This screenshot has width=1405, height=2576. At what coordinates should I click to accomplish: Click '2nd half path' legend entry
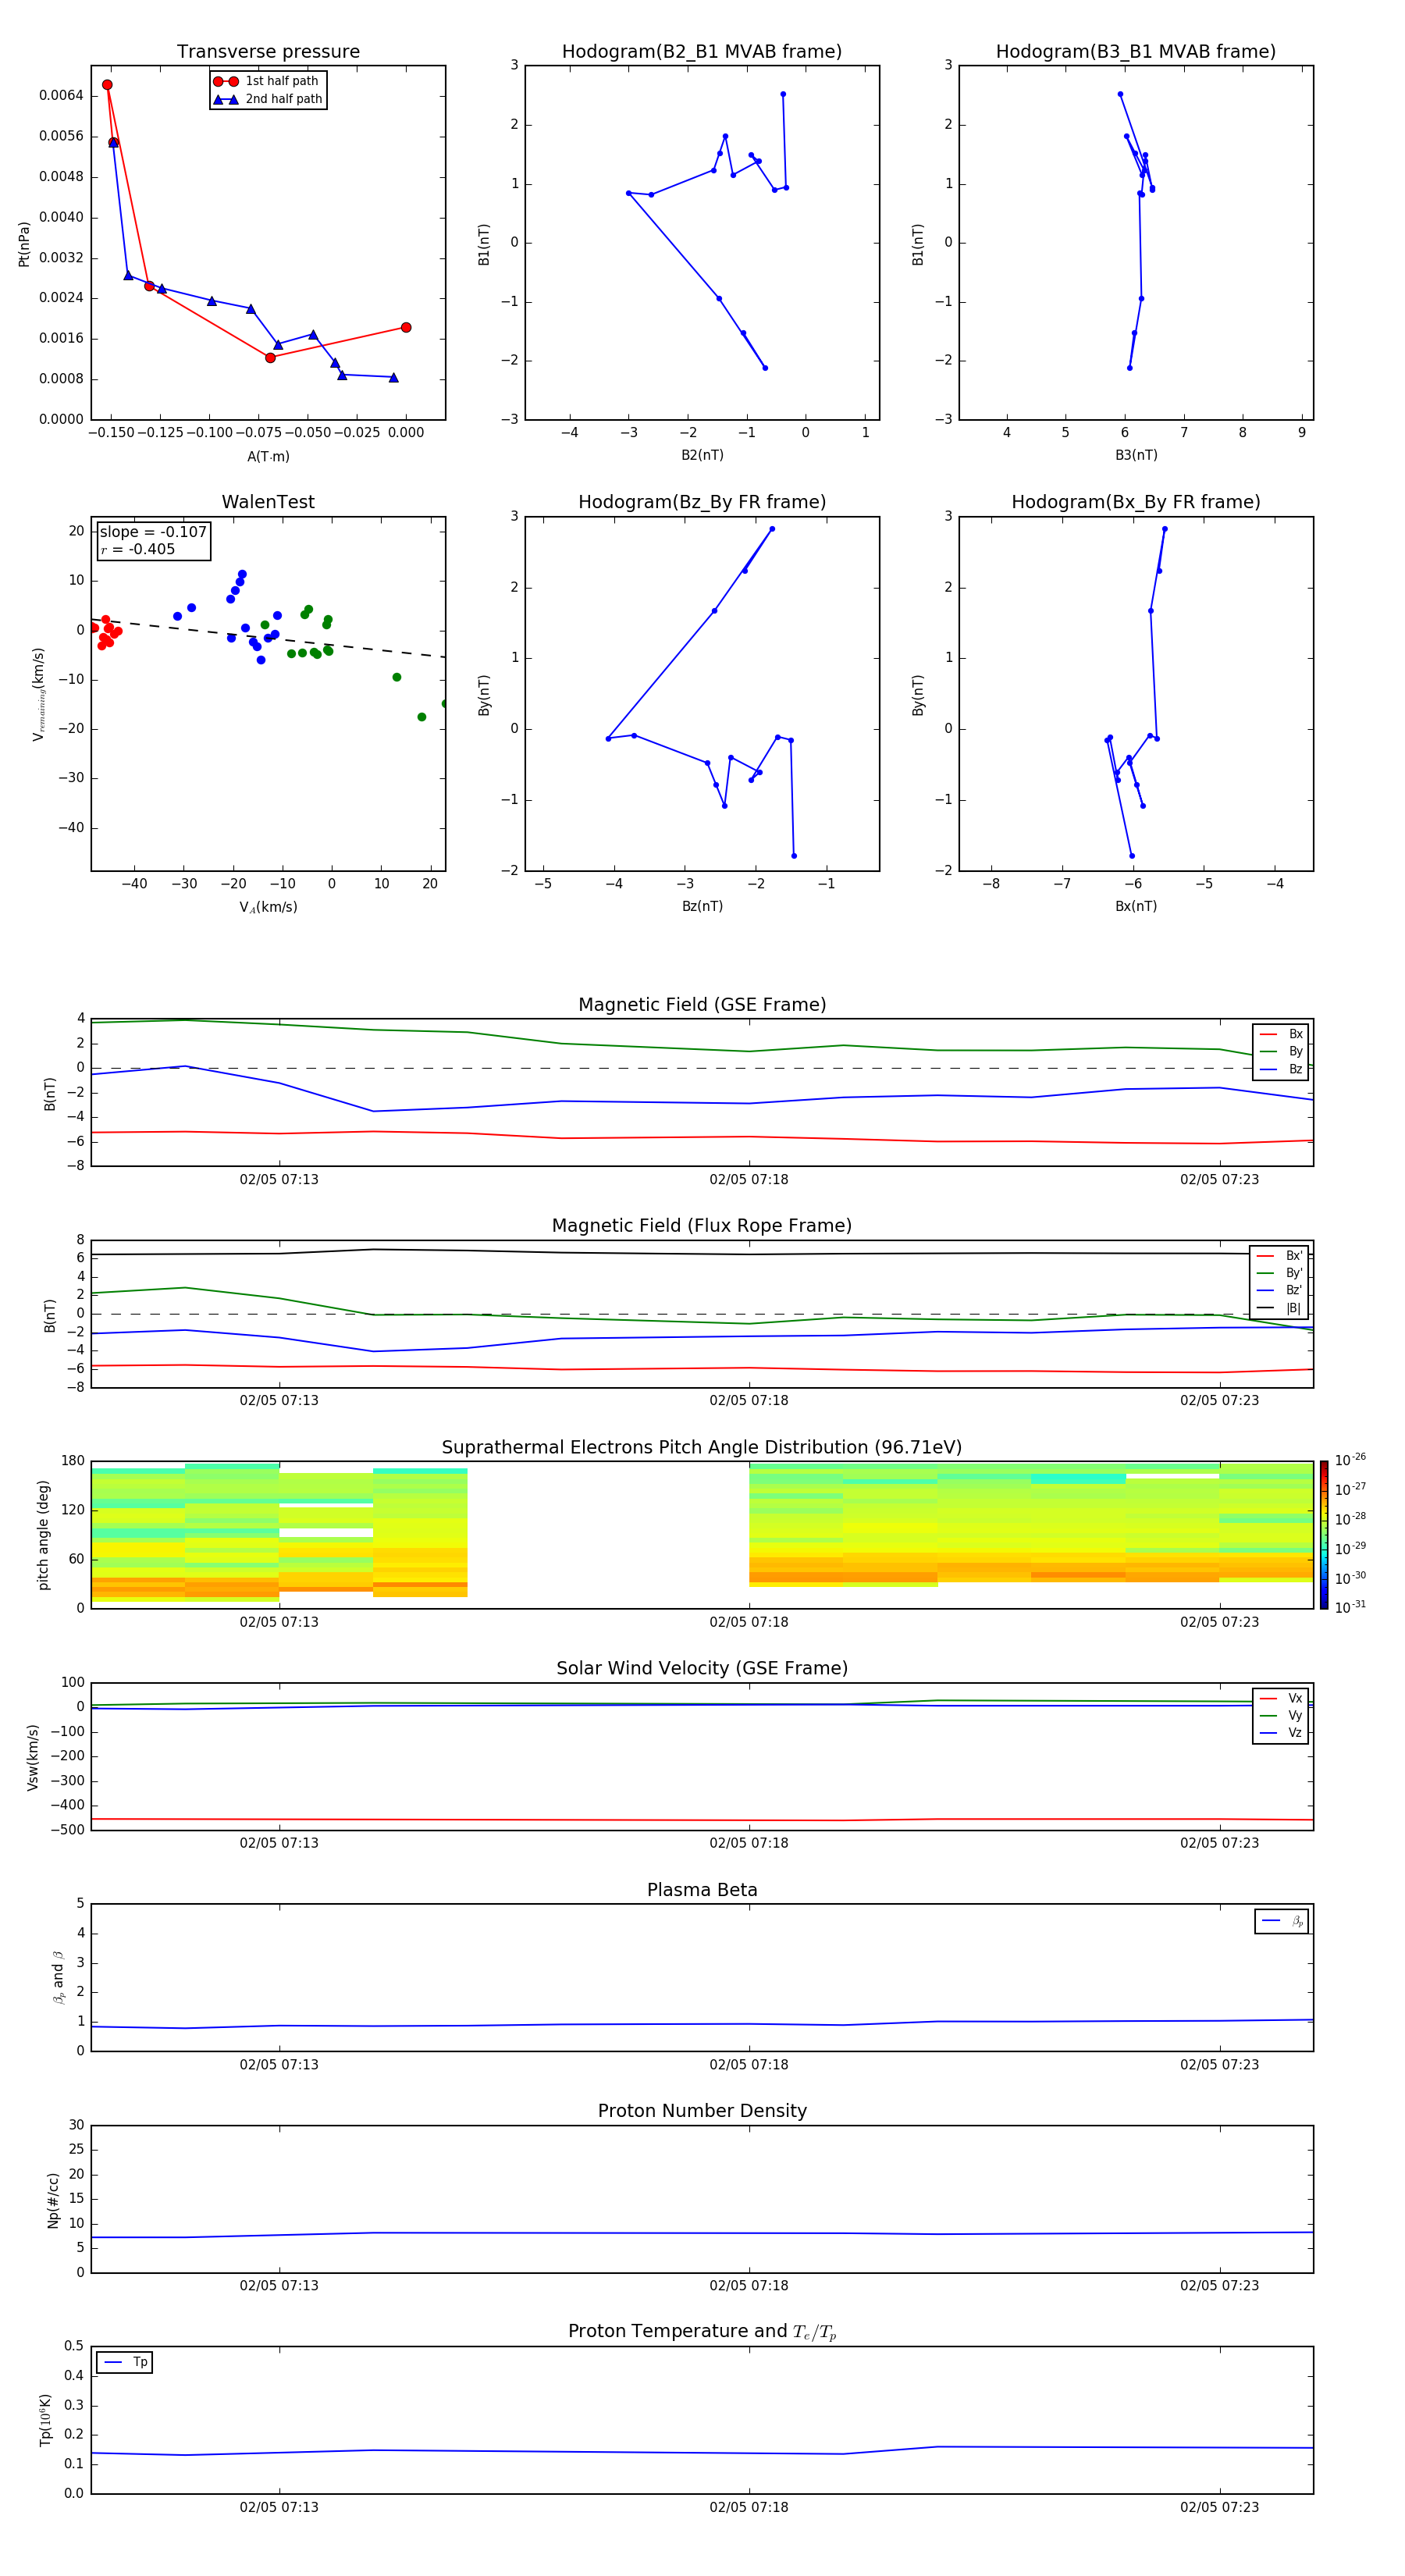click(x=267, y=99)
